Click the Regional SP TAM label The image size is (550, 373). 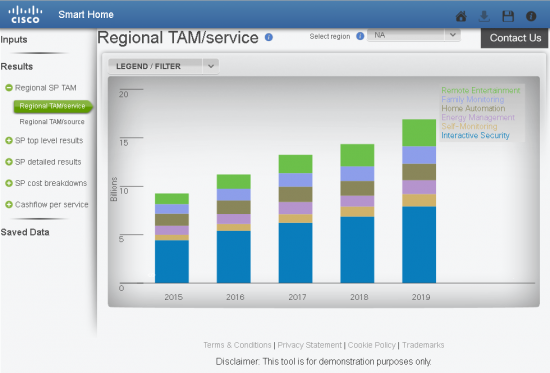pos(46,88)
